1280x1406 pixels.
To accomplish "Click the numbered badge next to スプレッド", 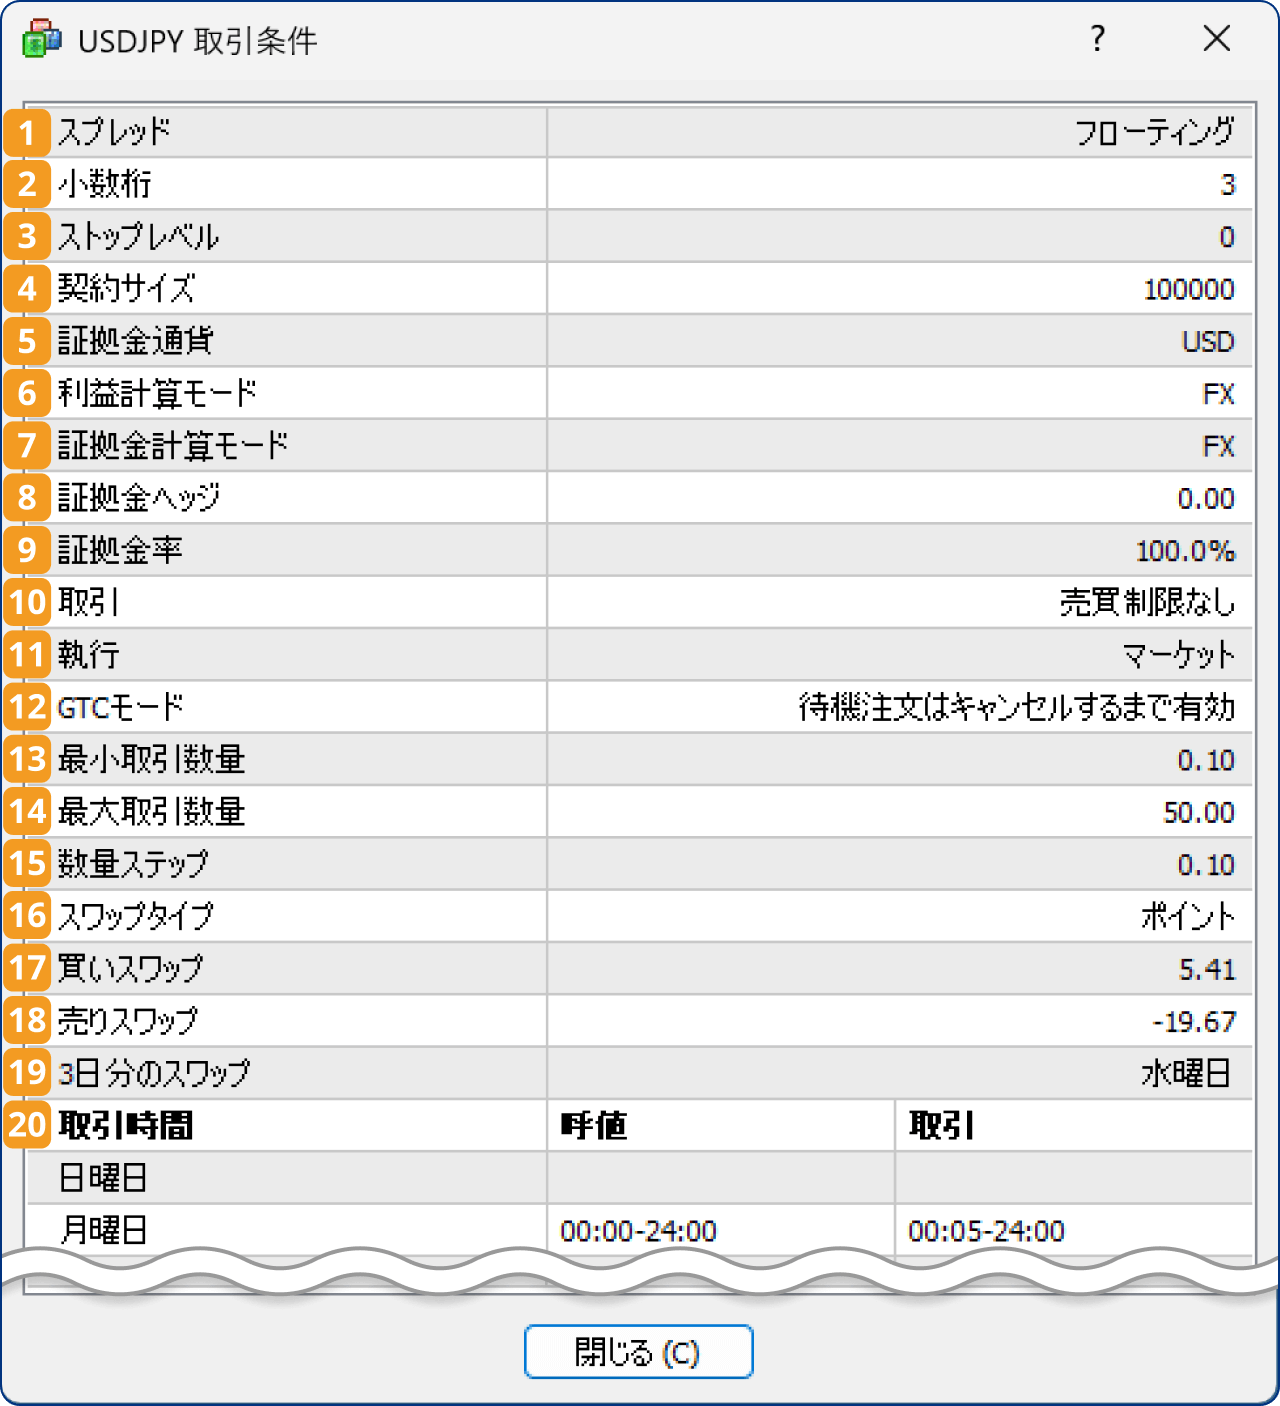I will (x=26, y=131).
